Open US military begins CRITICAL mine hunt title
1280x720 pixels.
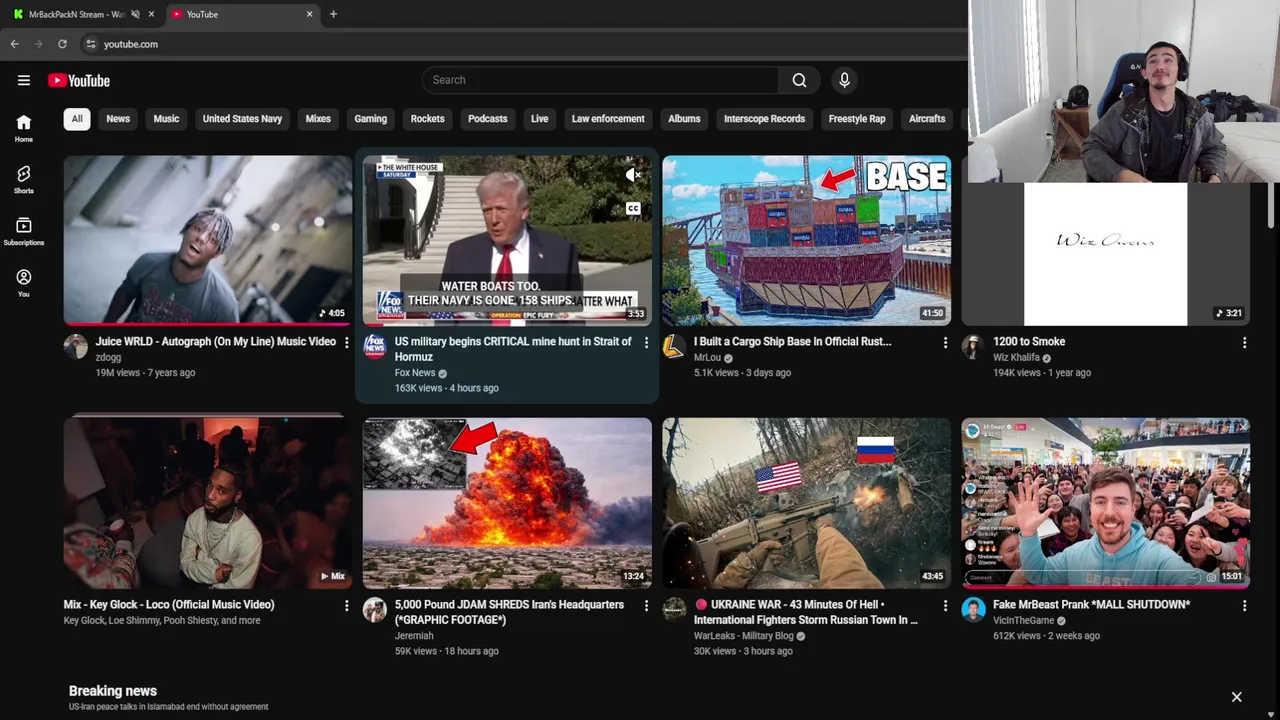click(513, 349)
